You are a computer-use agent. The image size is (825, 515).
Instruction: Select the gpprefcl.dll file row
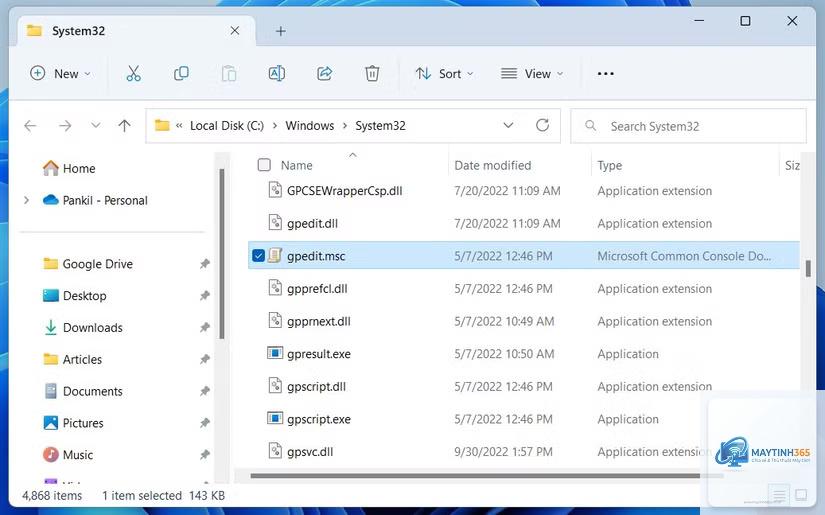(x=524, y=288)
